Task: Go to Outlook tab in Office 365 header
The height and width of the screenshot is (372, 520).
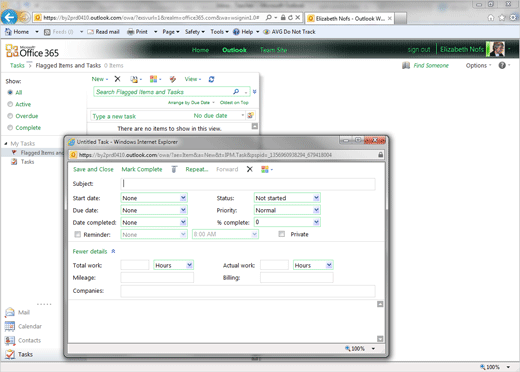Action: pos(234,50)
